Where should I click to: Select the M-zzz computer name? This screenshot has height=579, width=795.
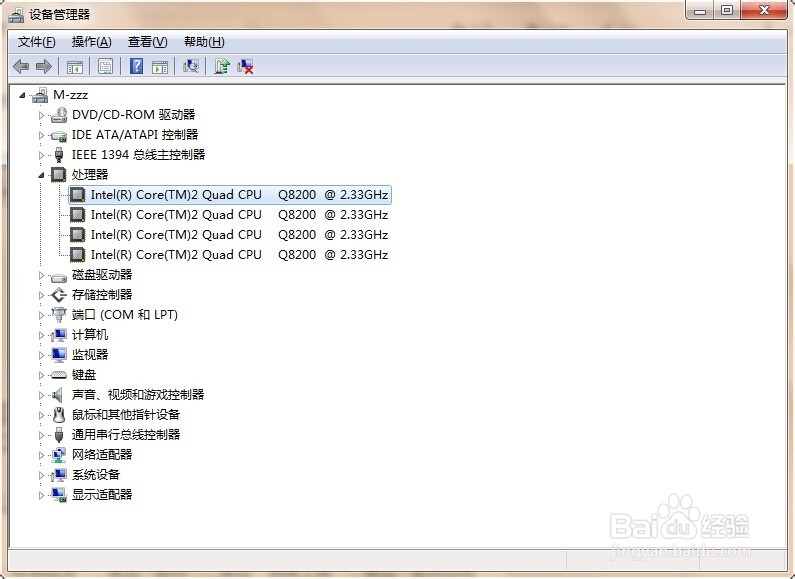[70, 95]
